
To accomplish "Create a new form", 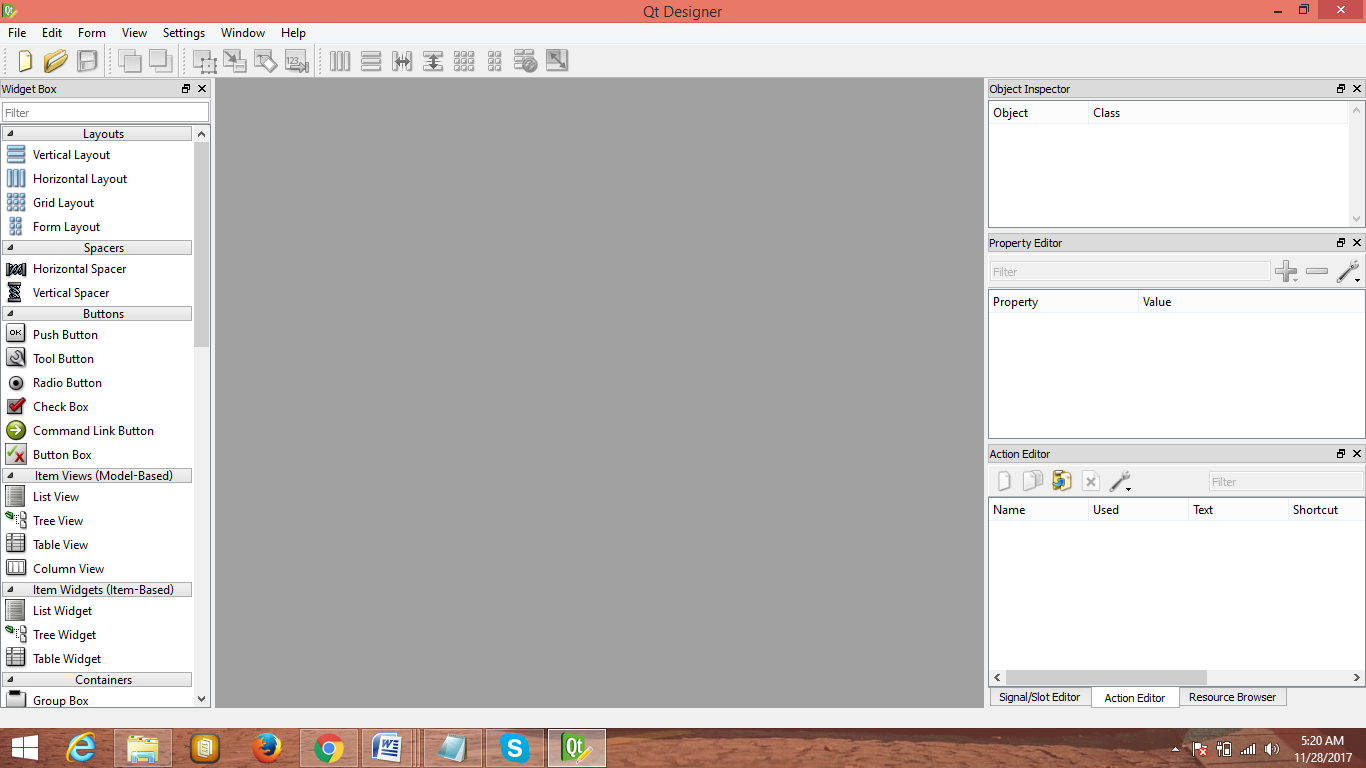I will tap(25, 61).
